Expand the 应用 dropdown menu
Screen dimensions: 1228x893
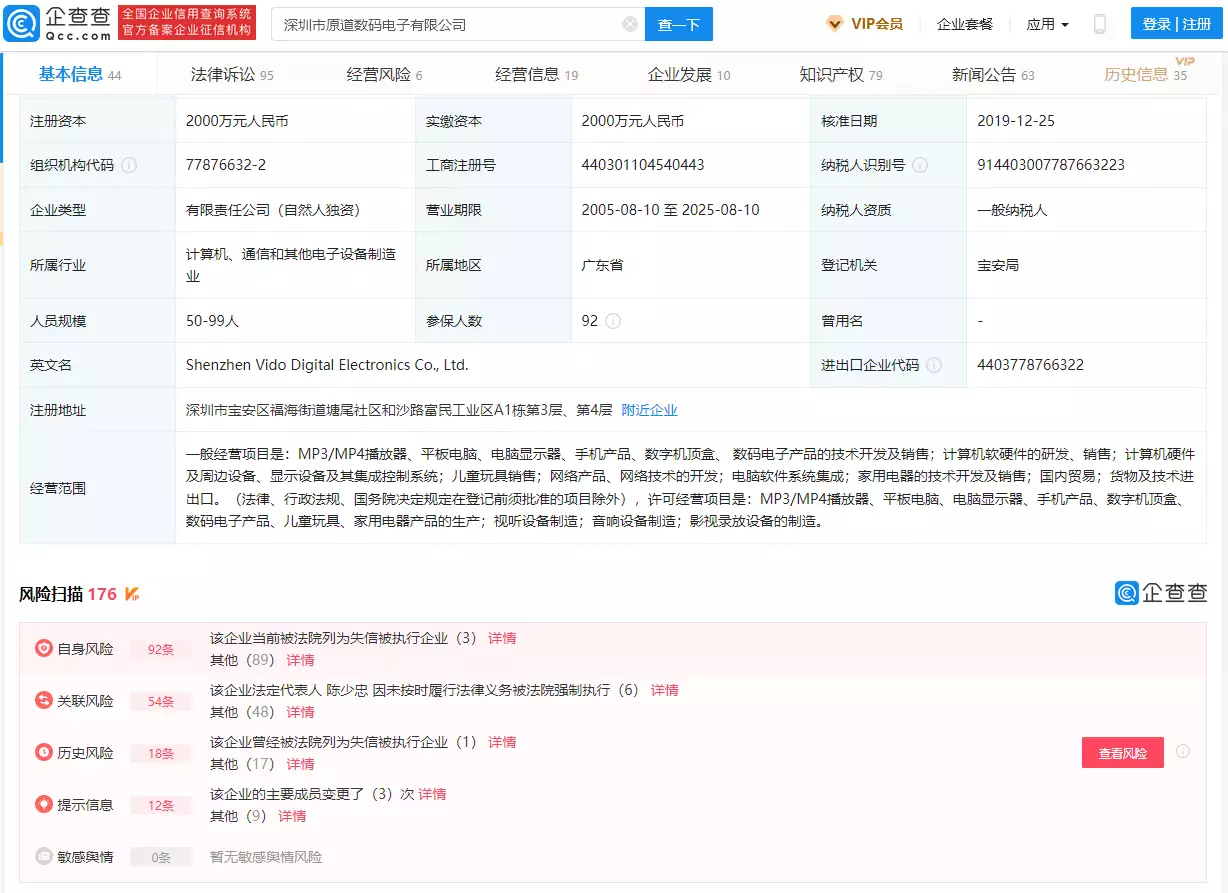(1047, 24)
